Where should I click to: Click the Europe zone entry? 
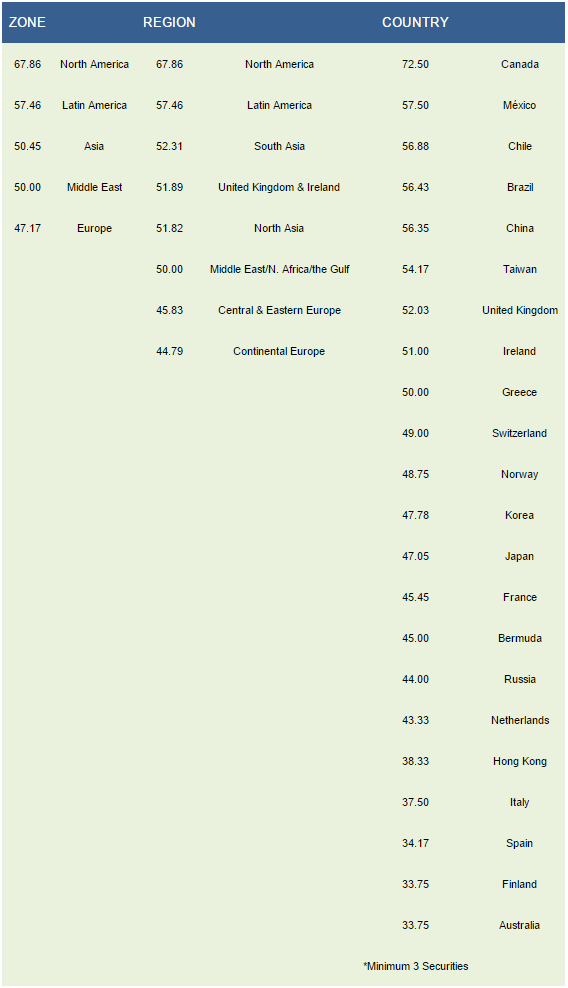(95, 228)
